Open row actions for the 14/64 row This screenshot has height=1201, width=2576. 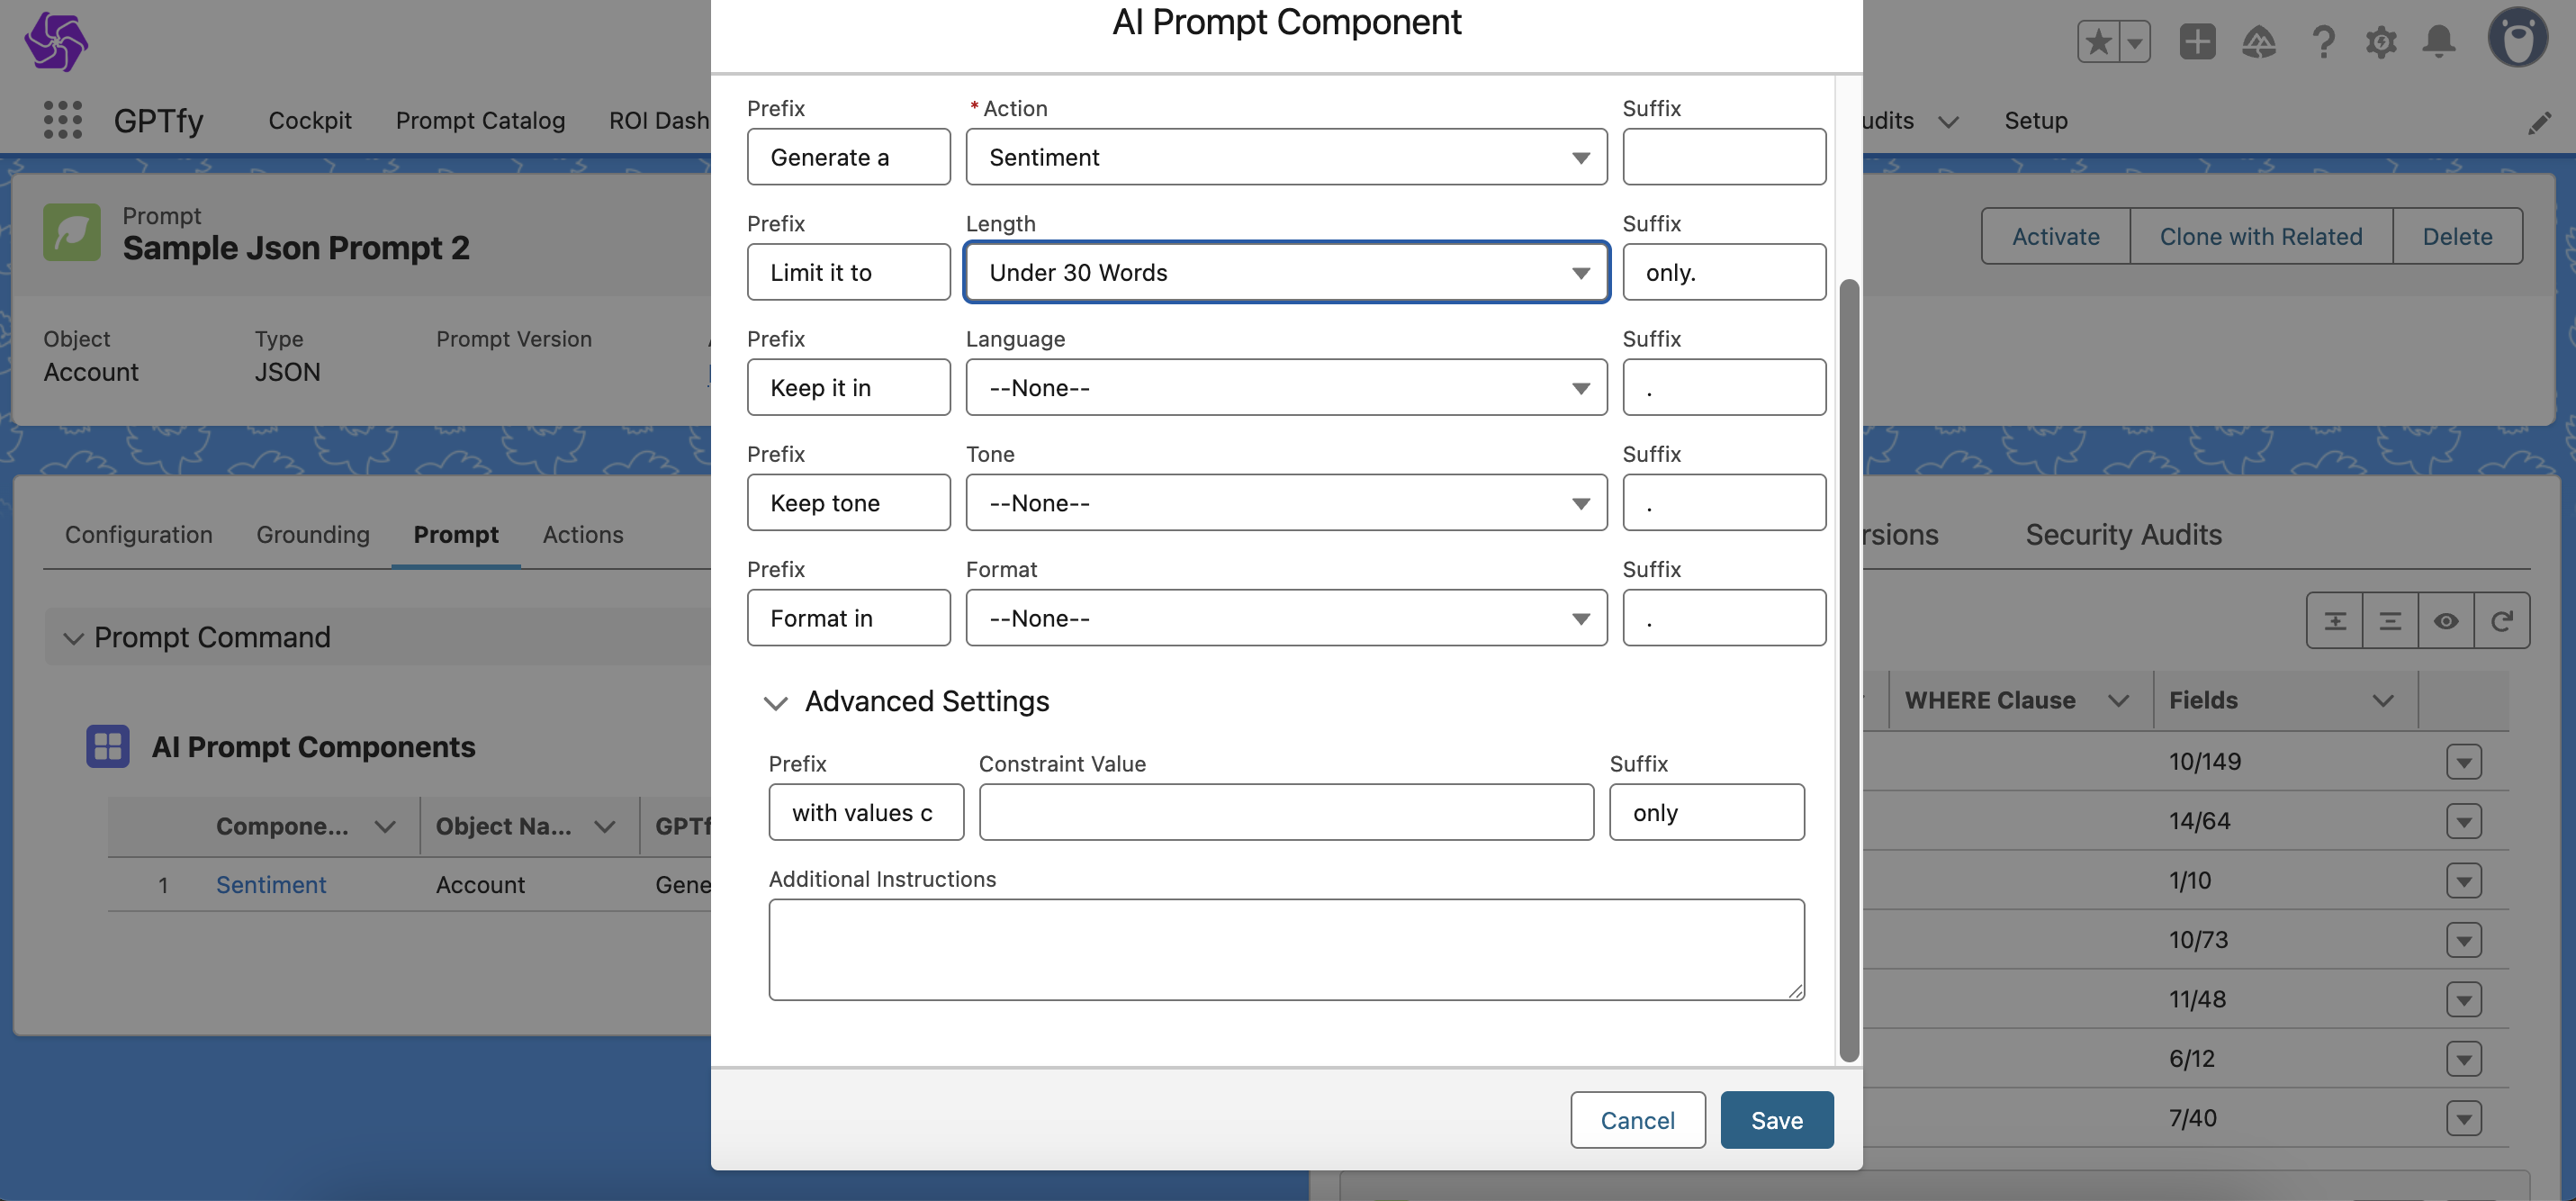pos(2464,821)
